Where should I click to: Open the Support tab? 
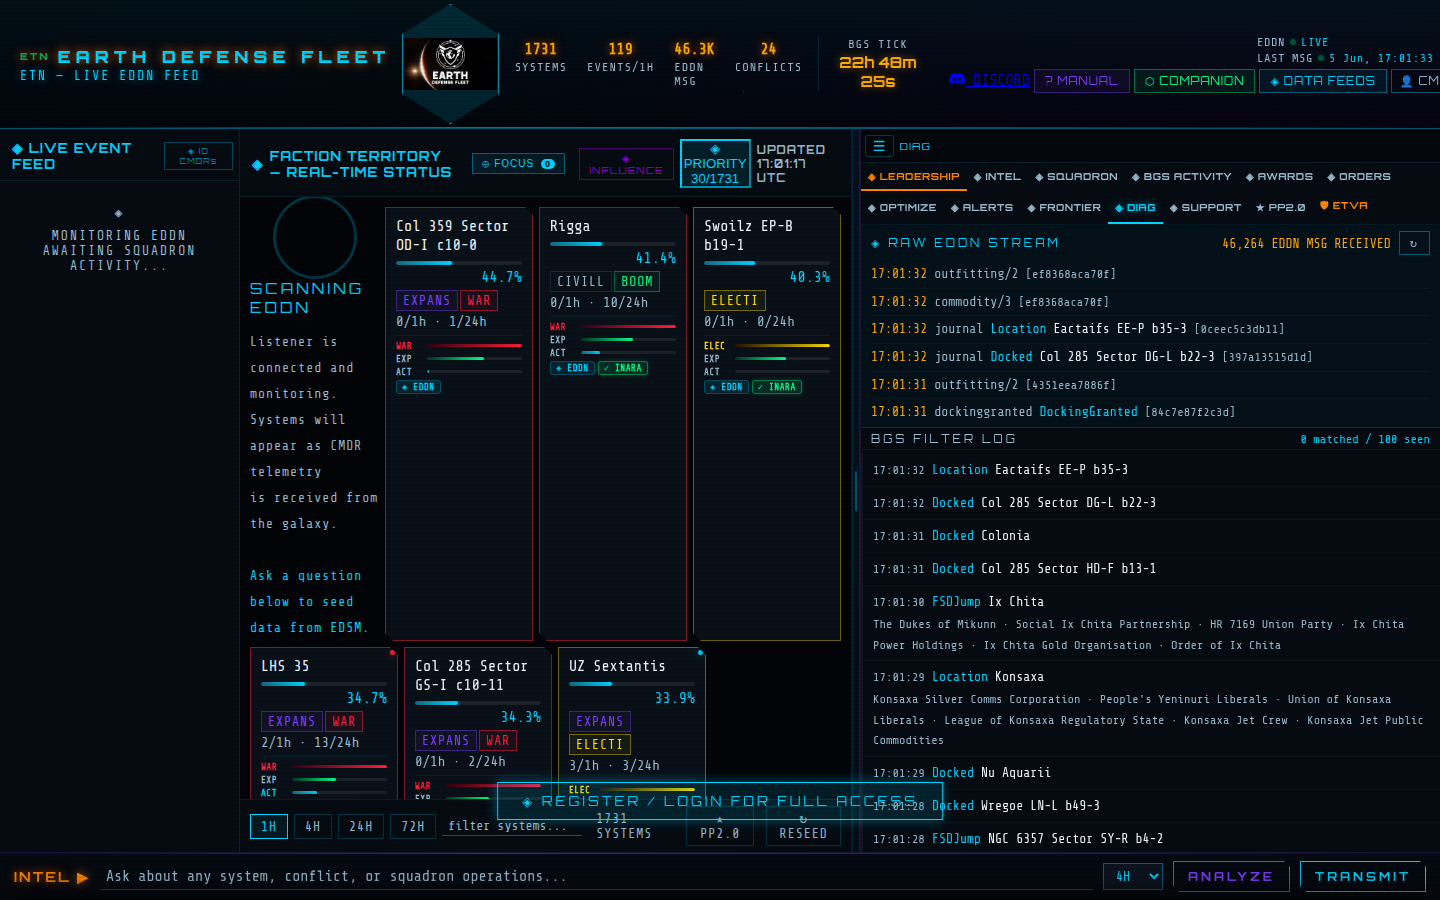(1205, 208)
